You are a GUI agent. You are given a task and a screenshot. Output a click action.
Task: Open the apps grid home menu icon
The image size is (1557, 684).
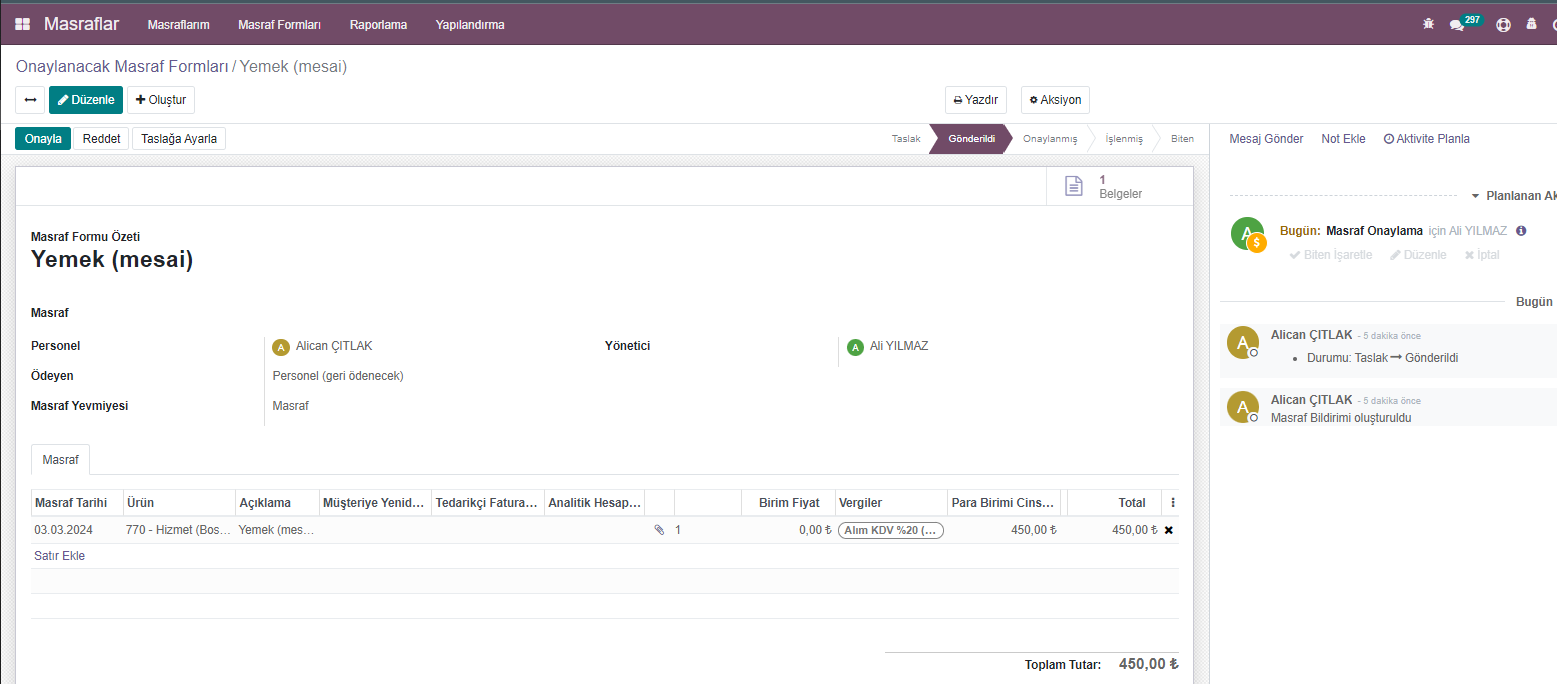coord(22,24)
